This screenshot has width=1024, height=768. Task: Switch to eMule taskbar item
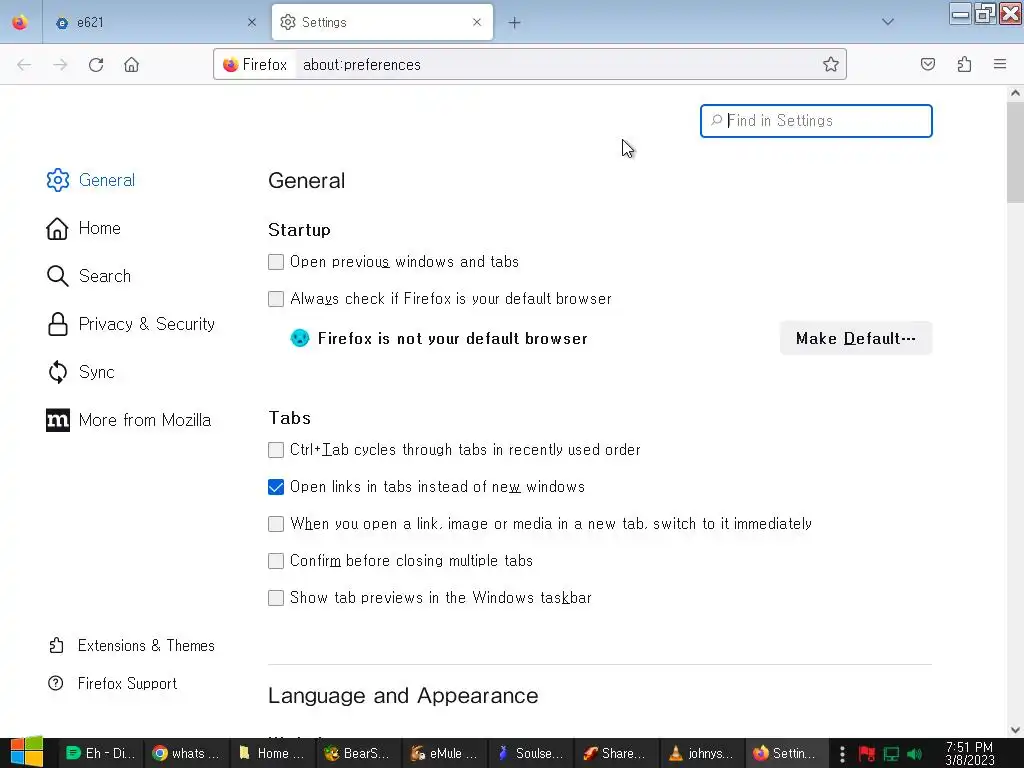444,754
